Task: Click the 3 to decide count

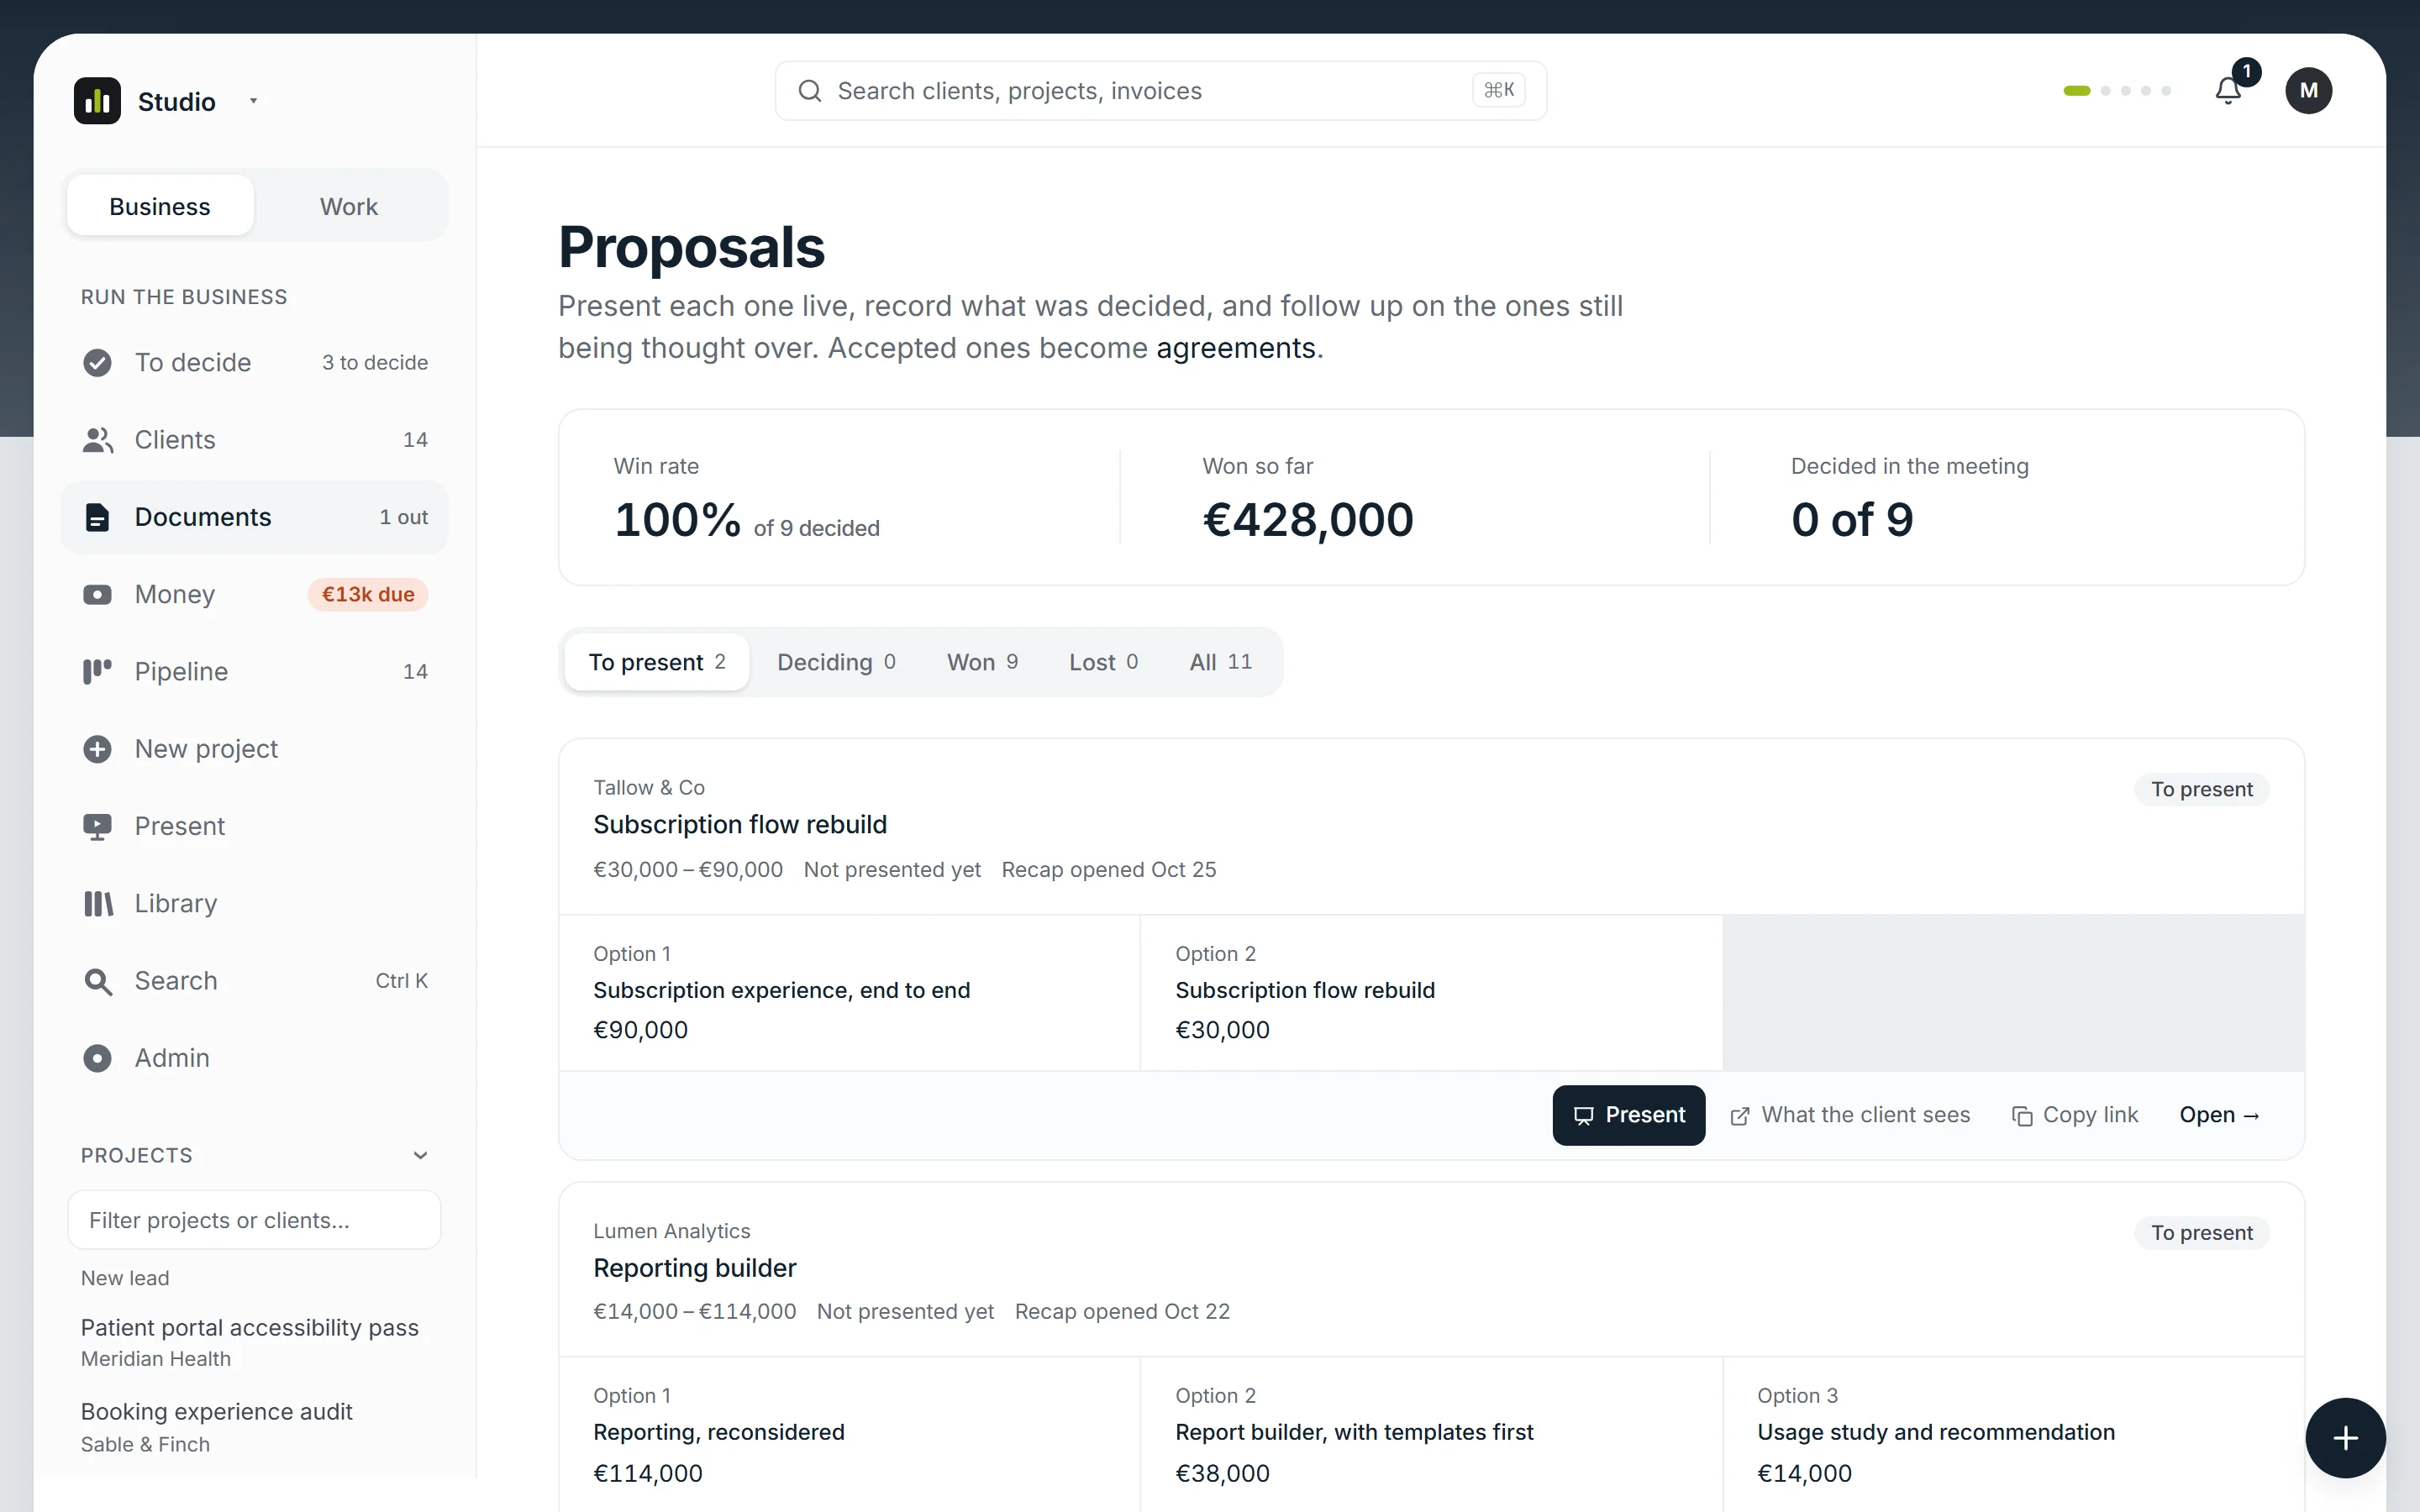Action: tap(375, 362)
